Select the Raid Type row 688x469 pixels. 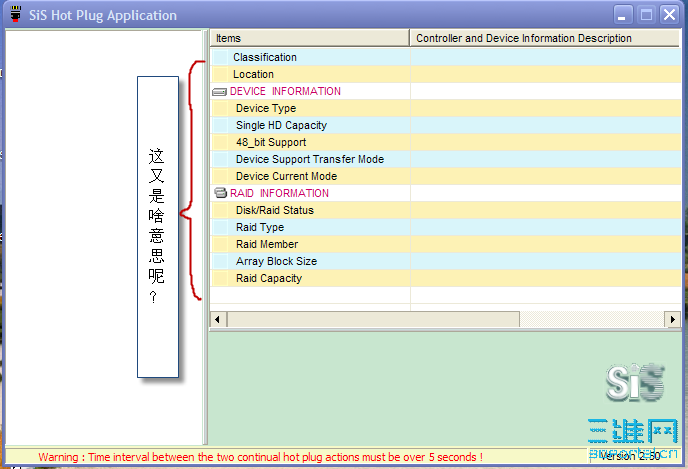(x=446, y=227)
